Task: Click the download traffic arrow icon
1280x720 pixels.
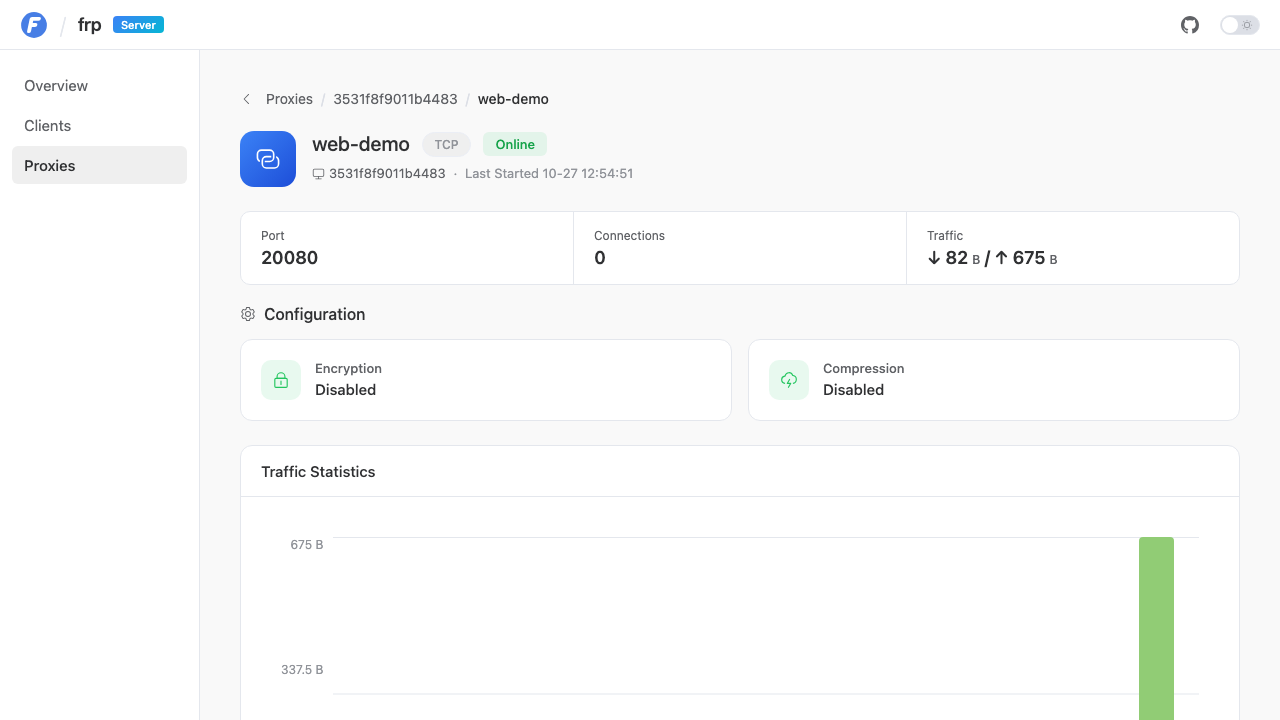Action: [x=934, y=258]
